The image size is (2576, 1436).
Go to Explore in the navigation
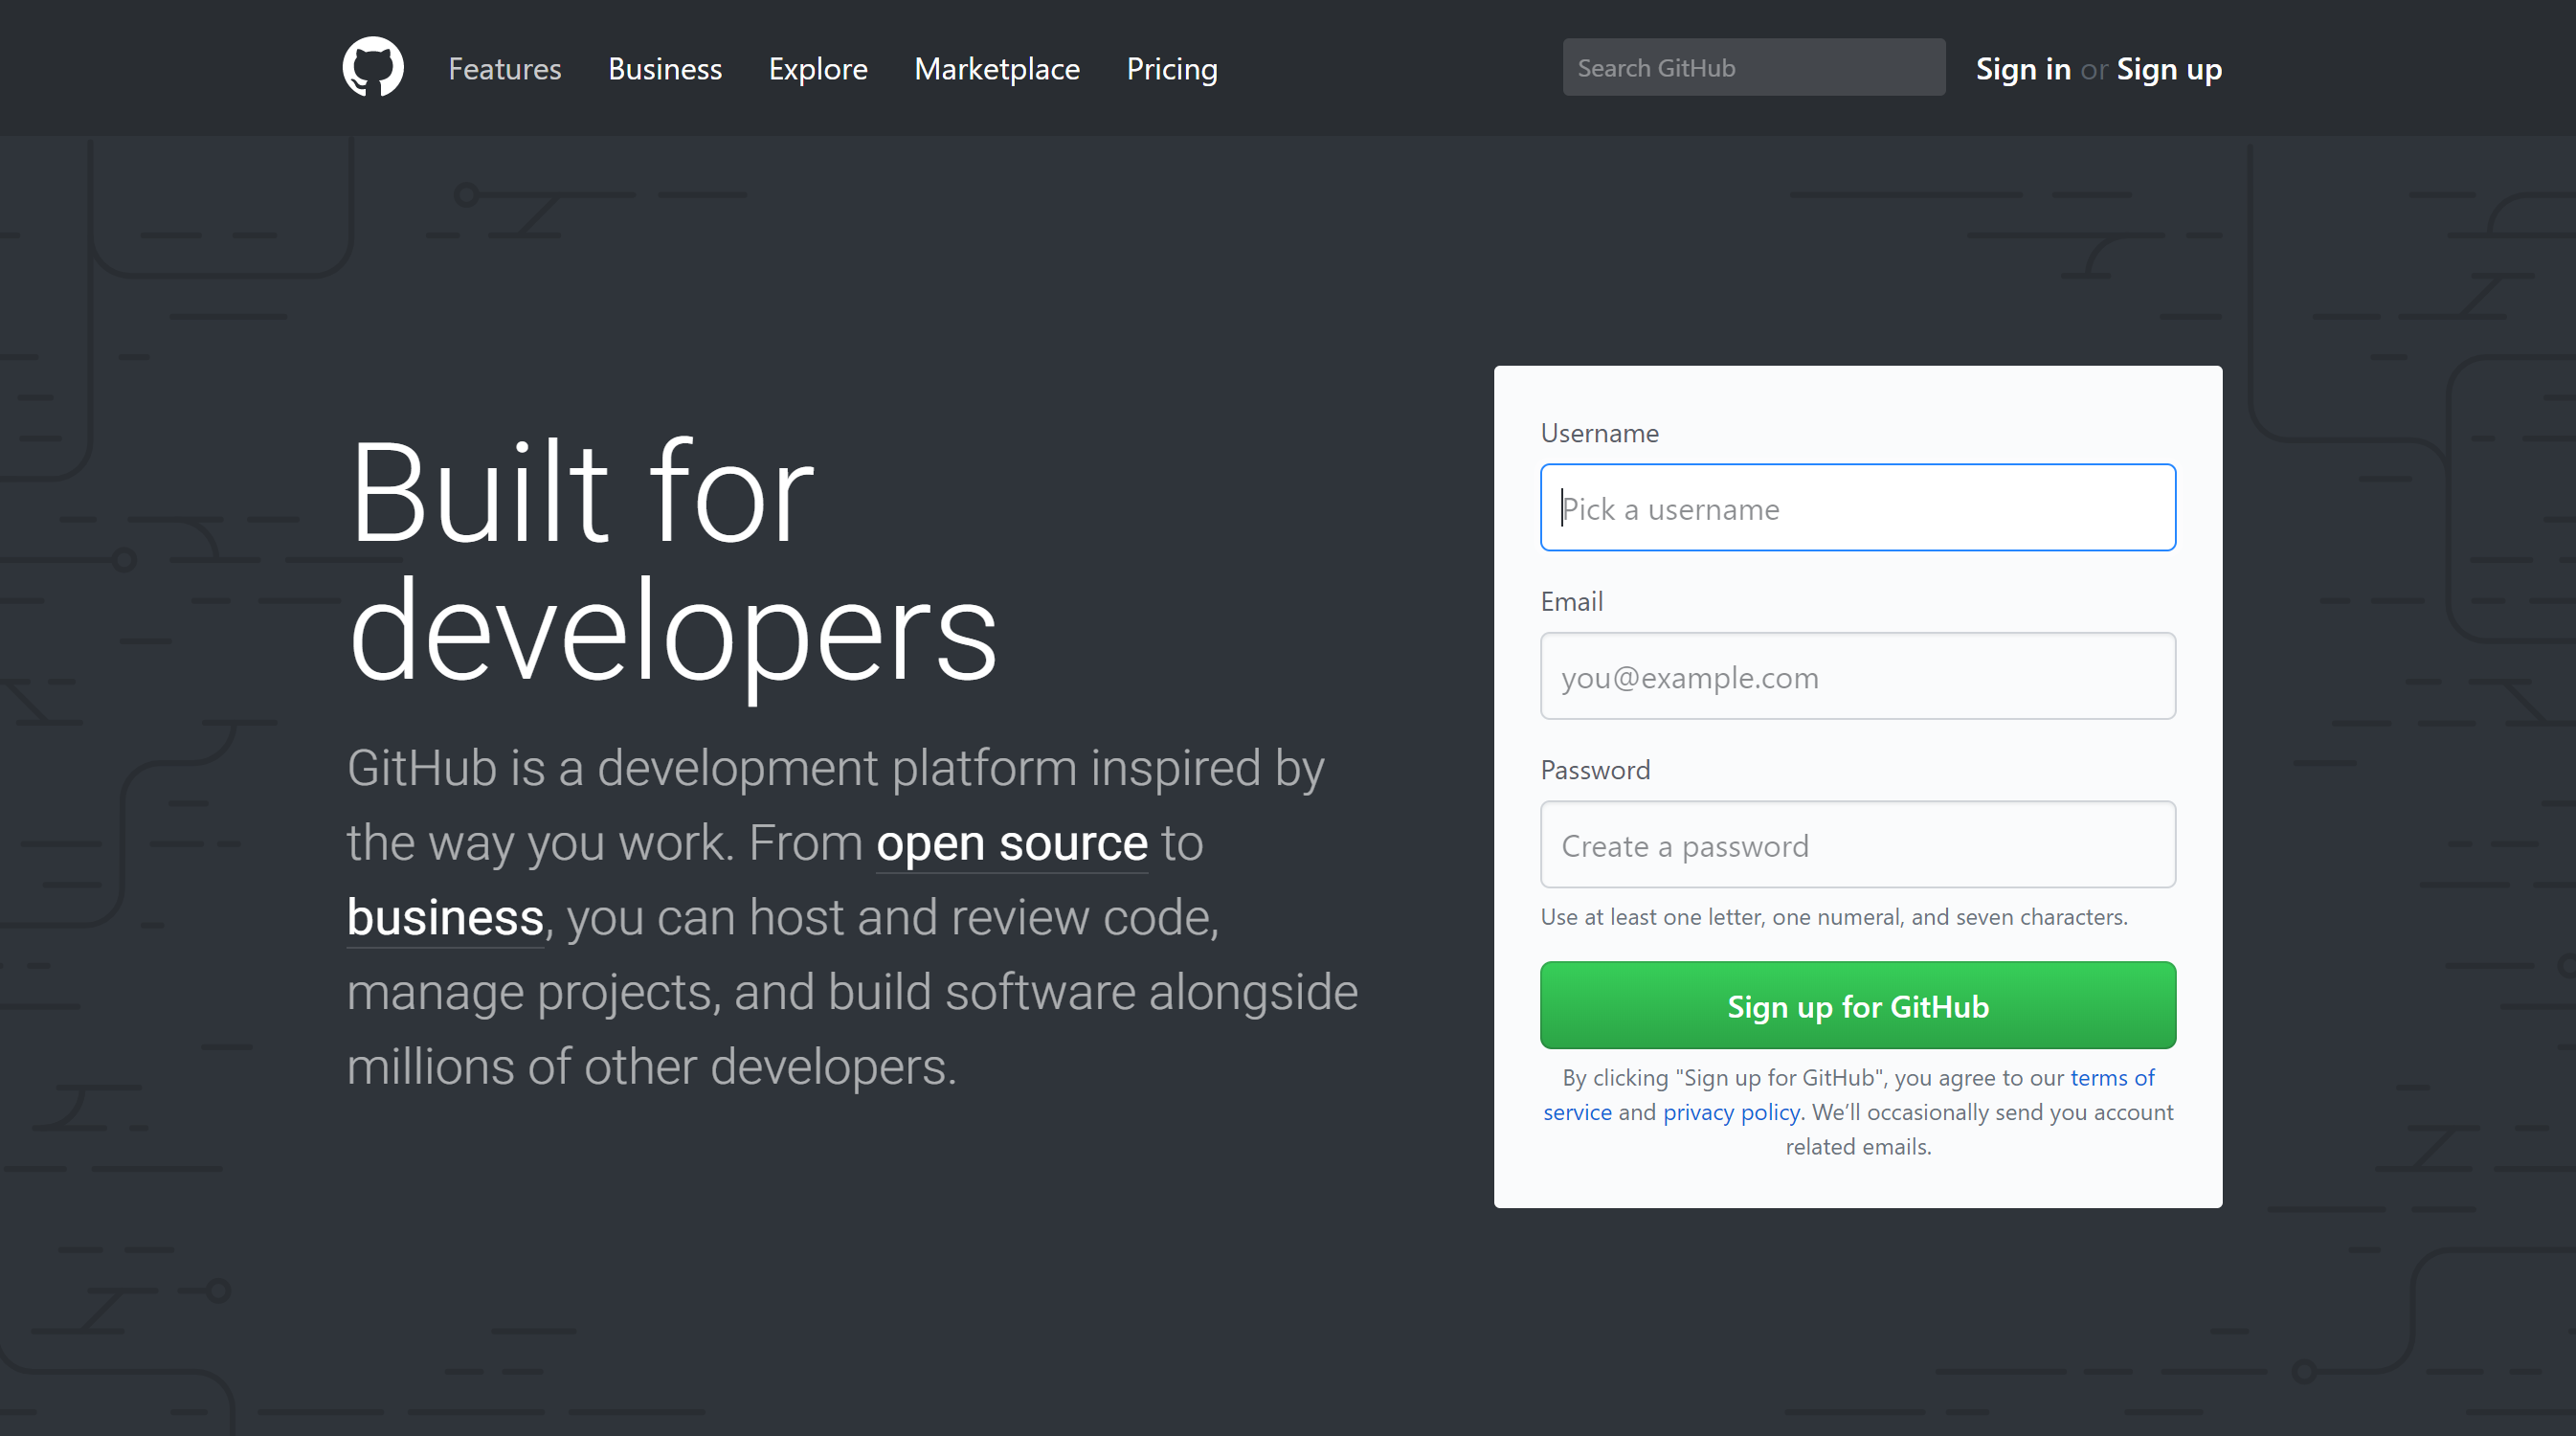[x=818, y=68]
